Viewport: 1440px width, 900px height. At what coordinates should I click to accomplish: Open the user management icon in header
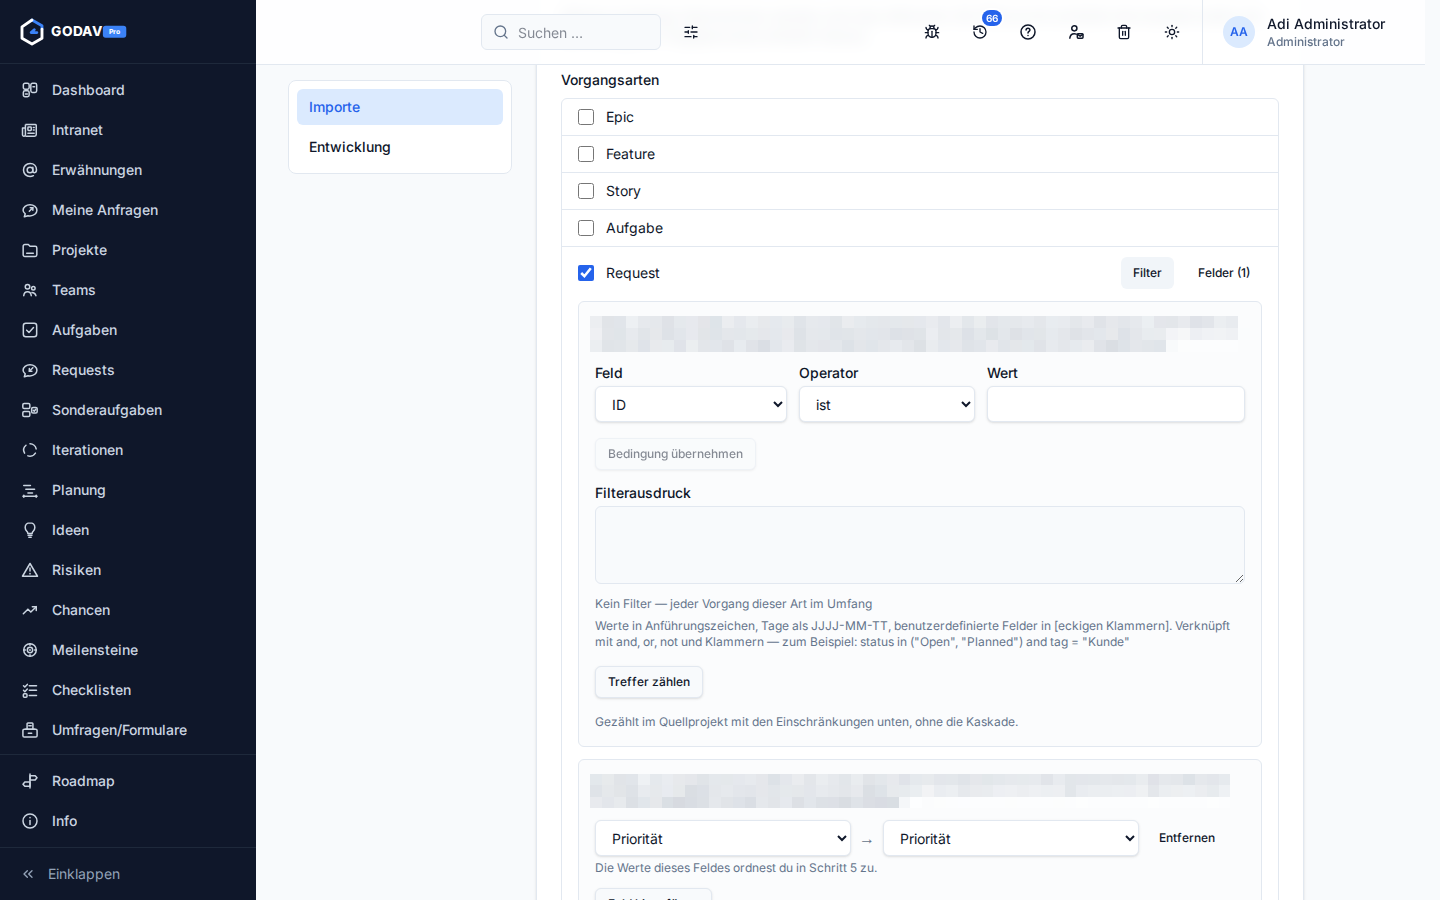click(1076, 32)
